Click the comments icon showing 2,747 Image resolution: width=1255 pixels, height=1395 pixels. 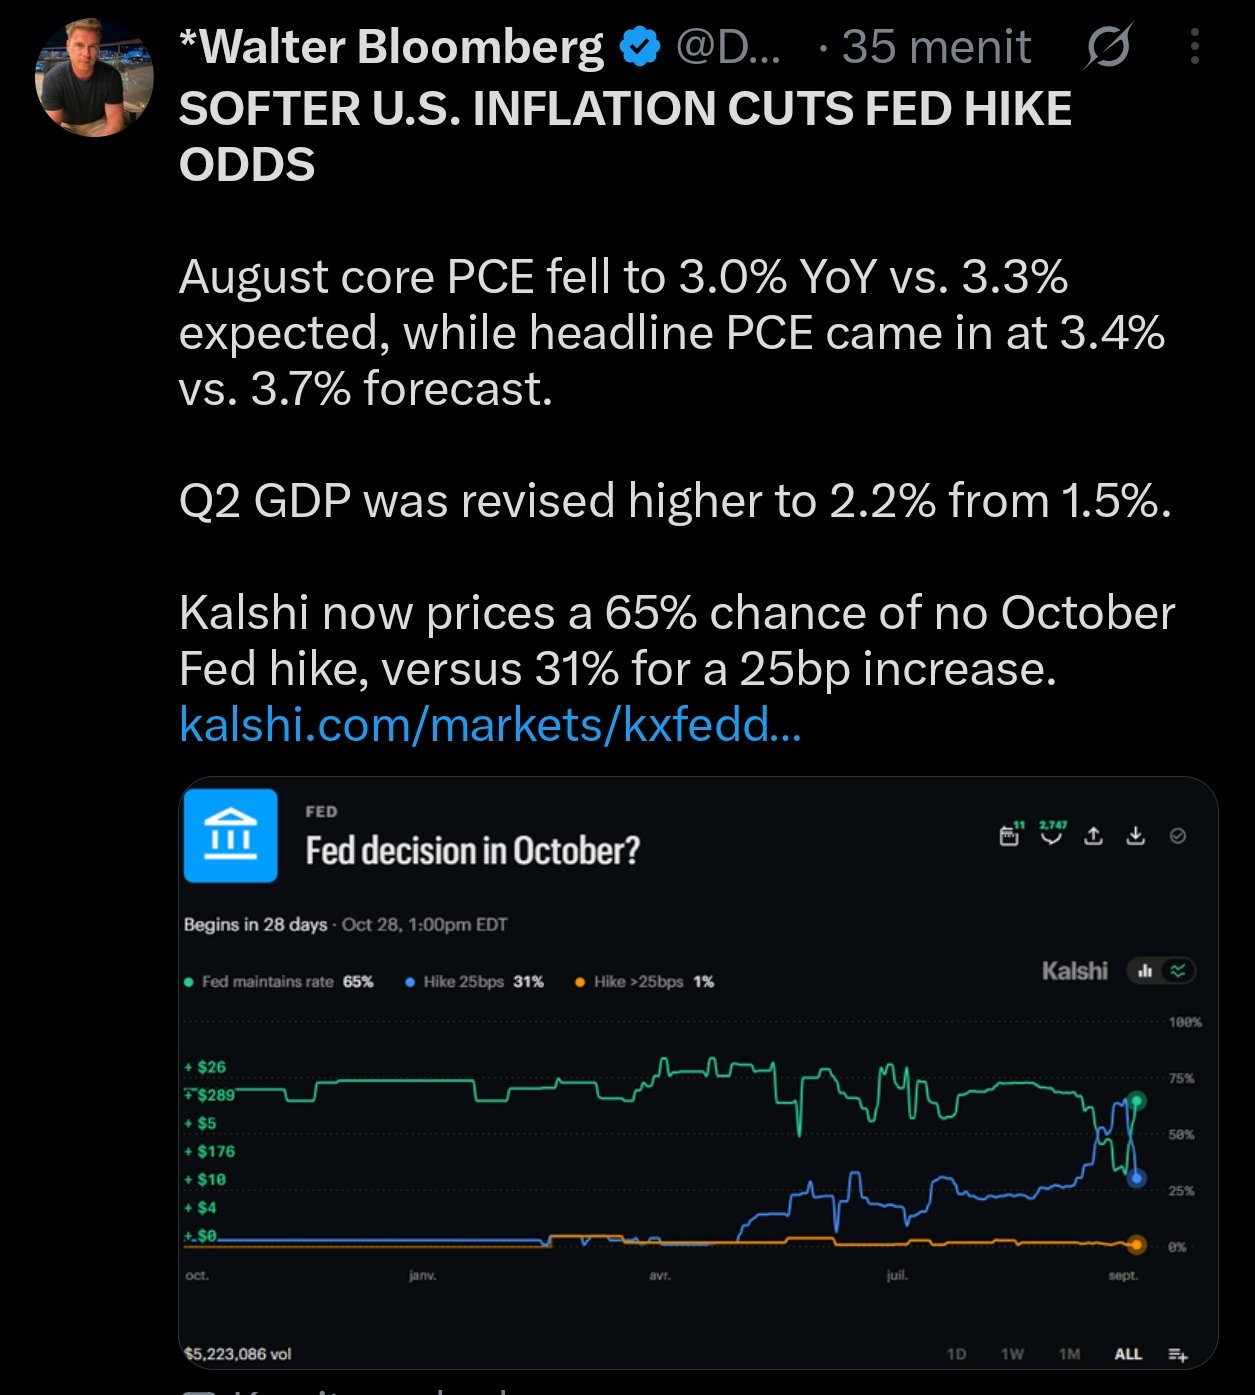click(x=1051, y=834)
